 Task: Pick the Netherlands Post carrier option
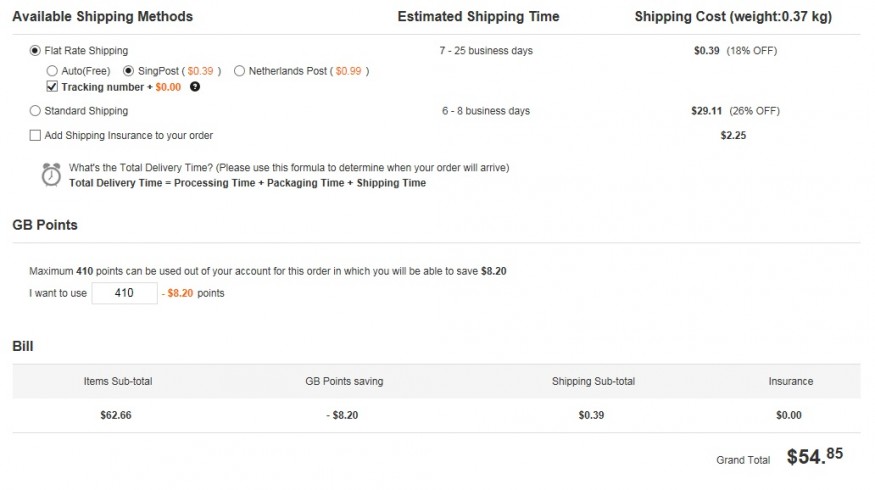point(239,71)
